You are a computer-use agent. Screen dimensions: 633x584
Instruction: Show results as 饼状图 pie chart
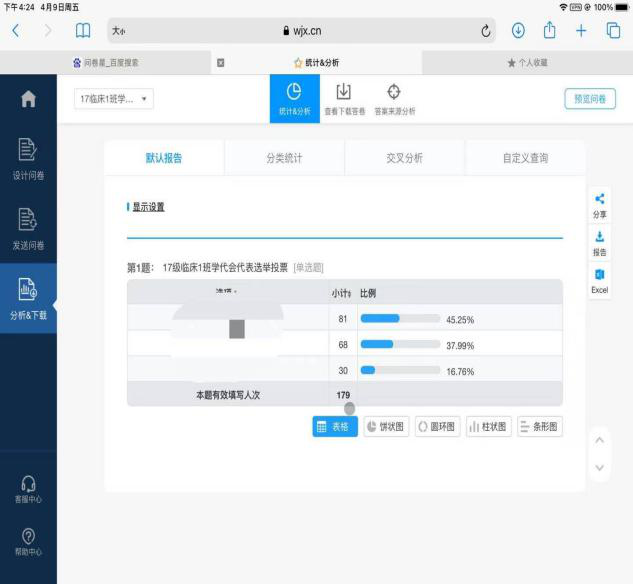coord(385,427)
